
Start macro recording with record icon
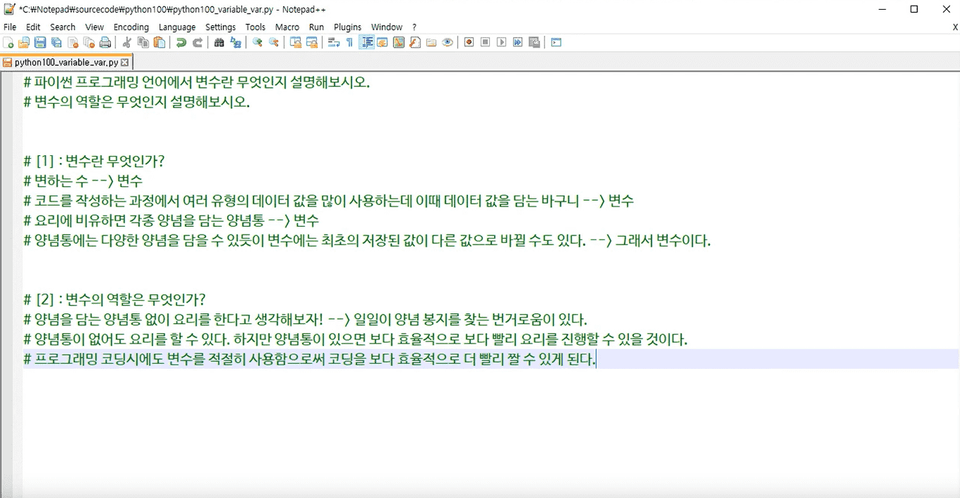469,42
